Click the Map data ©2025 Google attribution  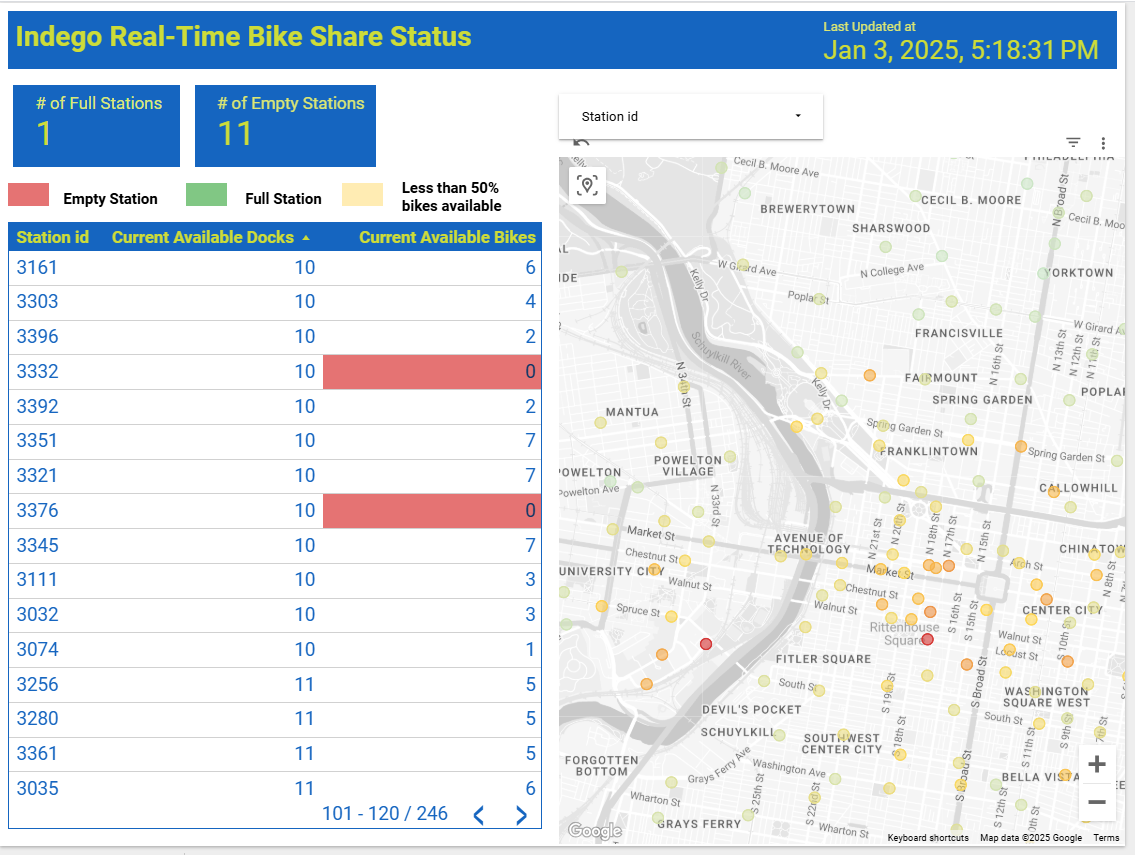(x=1031, y=838)
